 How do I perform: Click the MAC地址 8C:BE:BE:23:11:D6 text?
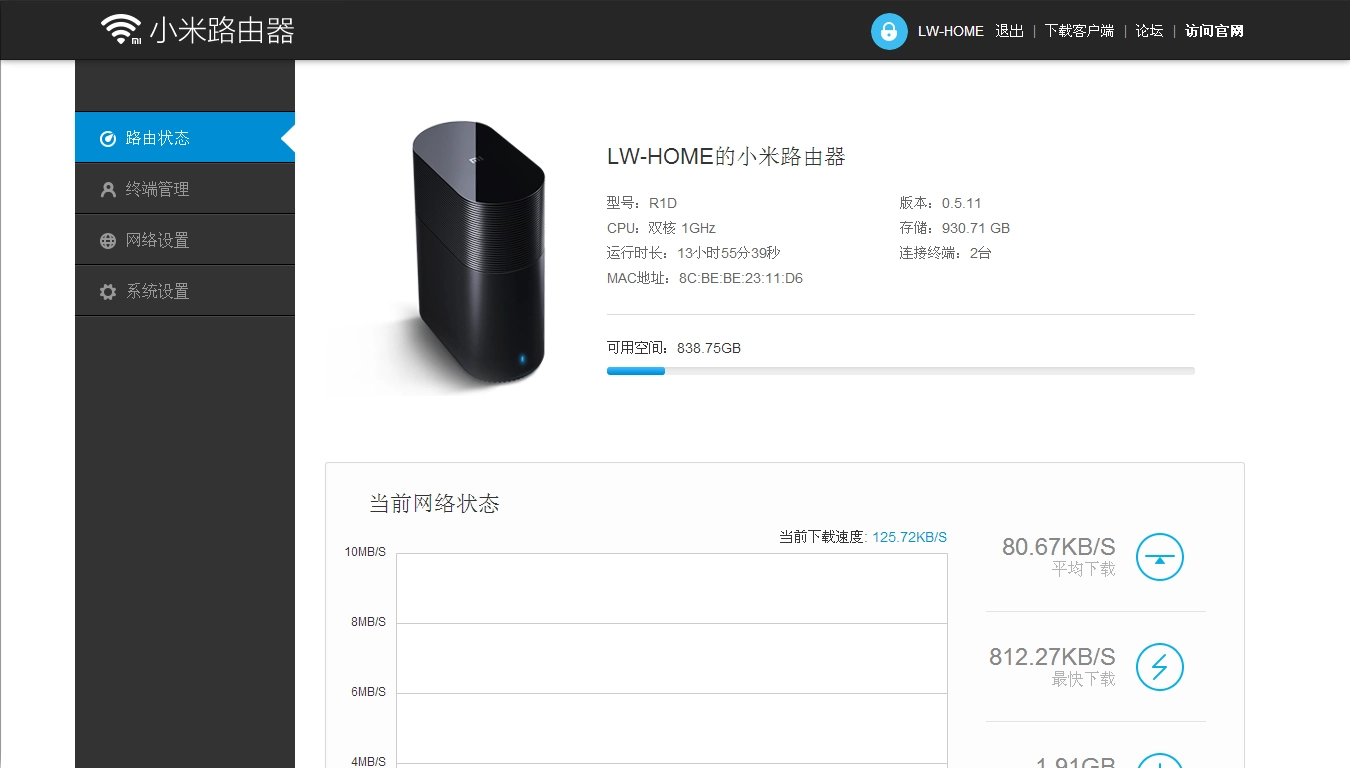(x=705, y=278)
